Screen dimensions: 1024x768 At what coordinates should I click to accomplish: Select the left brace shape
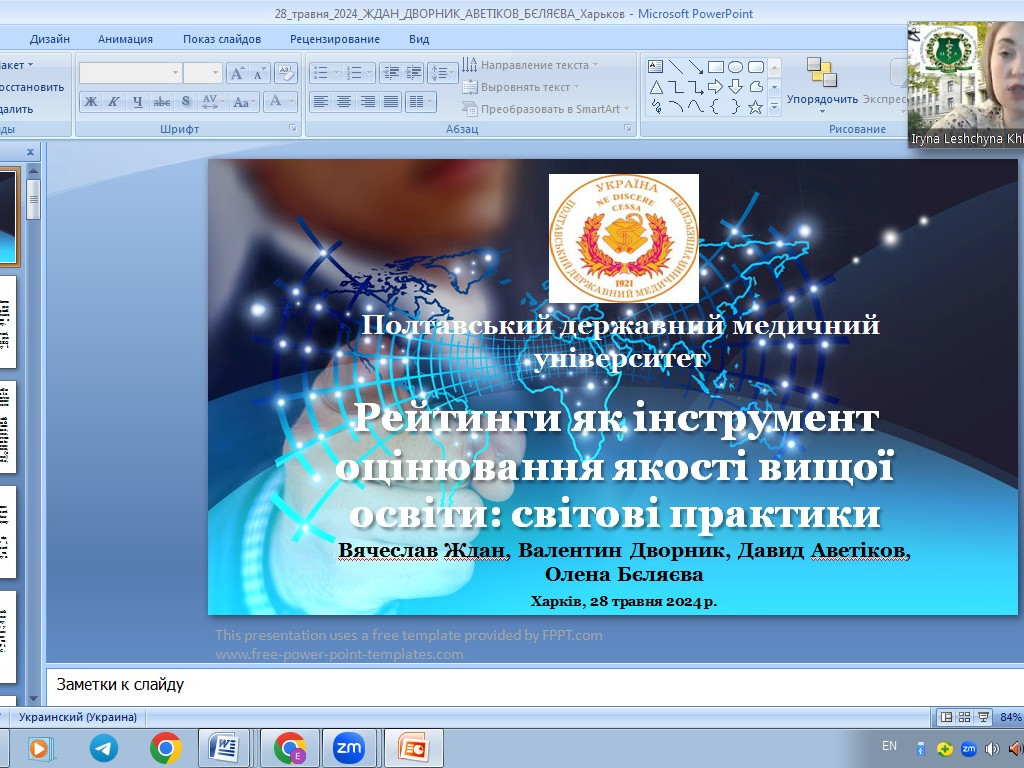click(x=715, y=106)
